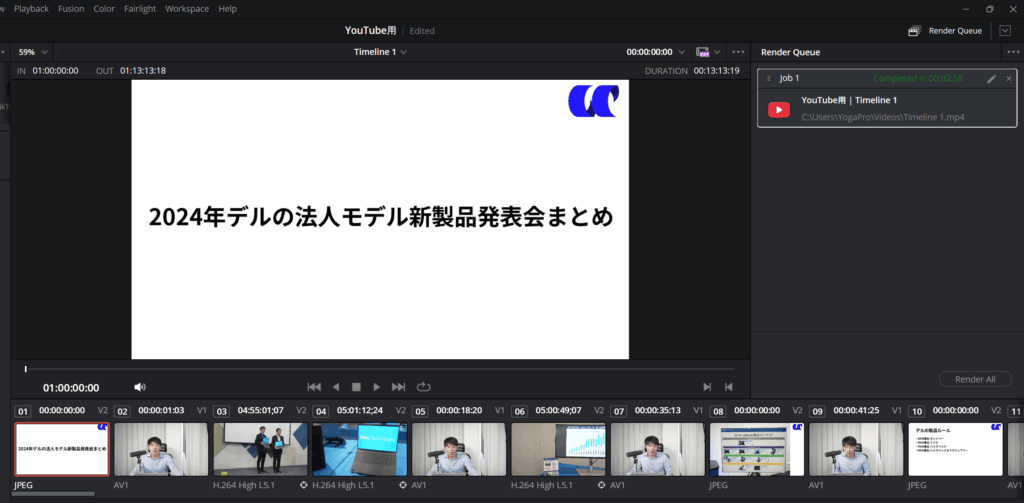Click the current timecode below the viewer

click(x=71, y=387)
